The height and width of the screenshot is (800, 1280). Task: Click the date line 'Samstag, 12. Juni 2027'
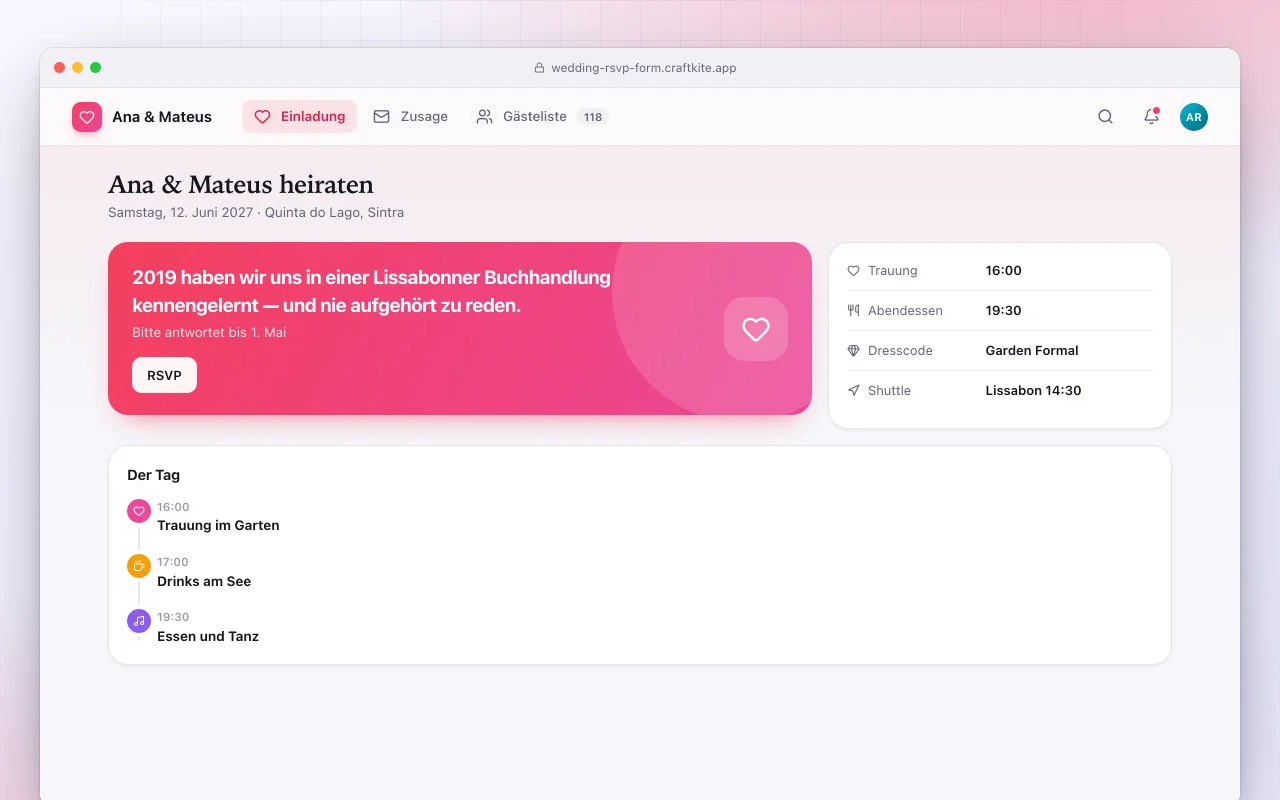pyautogui.click(x=182, y=212)
